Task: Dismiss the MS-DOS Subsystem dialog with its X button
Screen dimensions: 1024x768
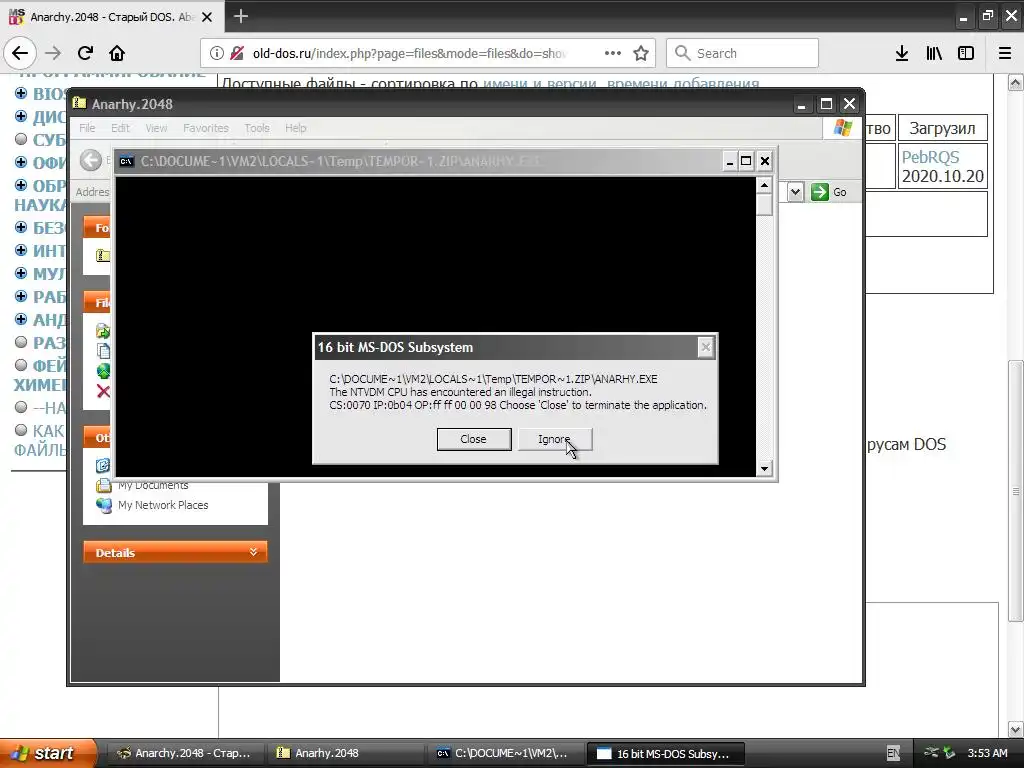Action: click(705, 347)
